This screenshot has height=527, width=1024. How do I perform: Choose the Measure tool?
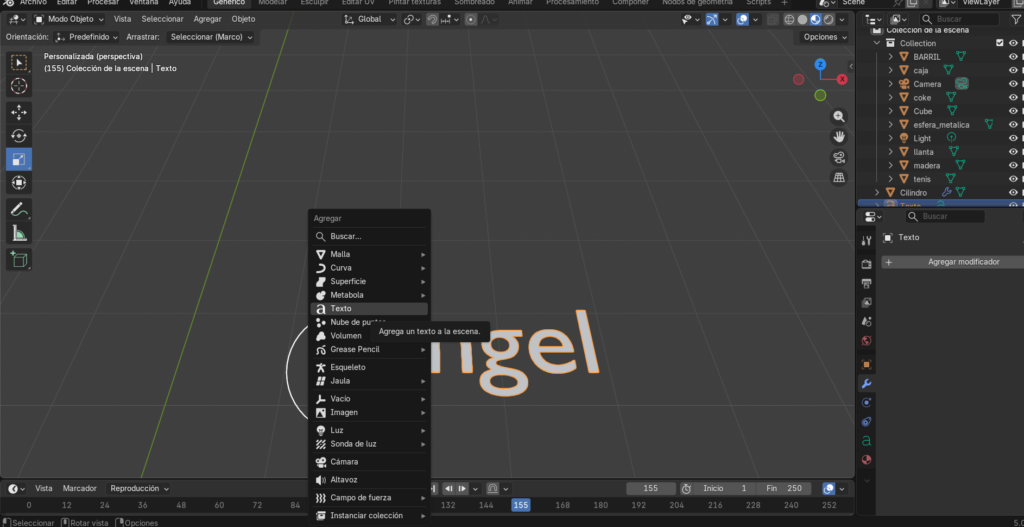19,233
